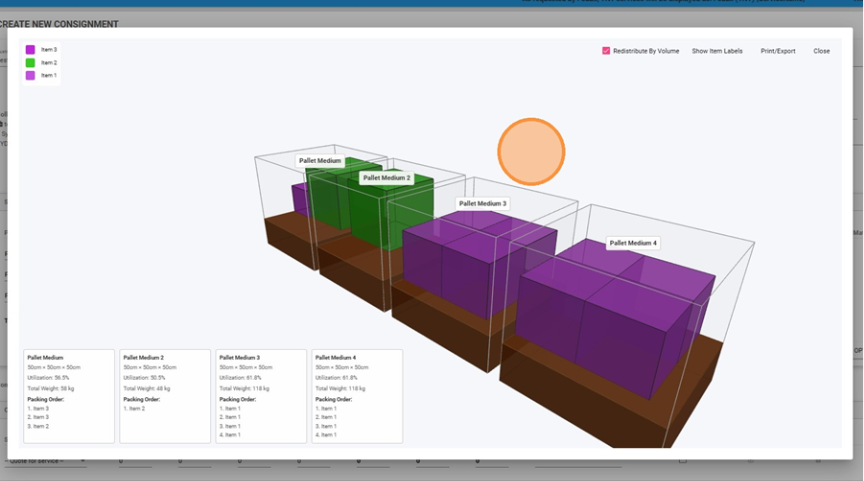
Task: Select the Pallet Medium 3 label tag
Action: [482, 203]
